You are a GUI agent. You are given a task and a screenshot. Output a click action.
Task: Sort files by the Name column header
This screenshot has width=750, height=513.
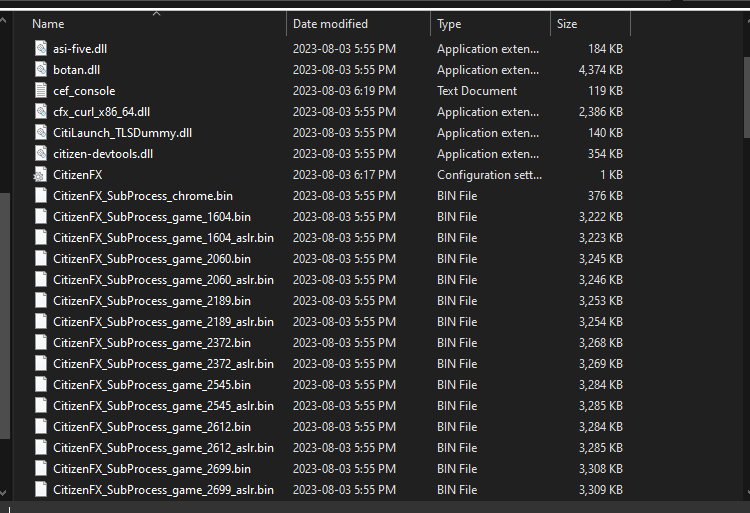(x=48, y=24)
